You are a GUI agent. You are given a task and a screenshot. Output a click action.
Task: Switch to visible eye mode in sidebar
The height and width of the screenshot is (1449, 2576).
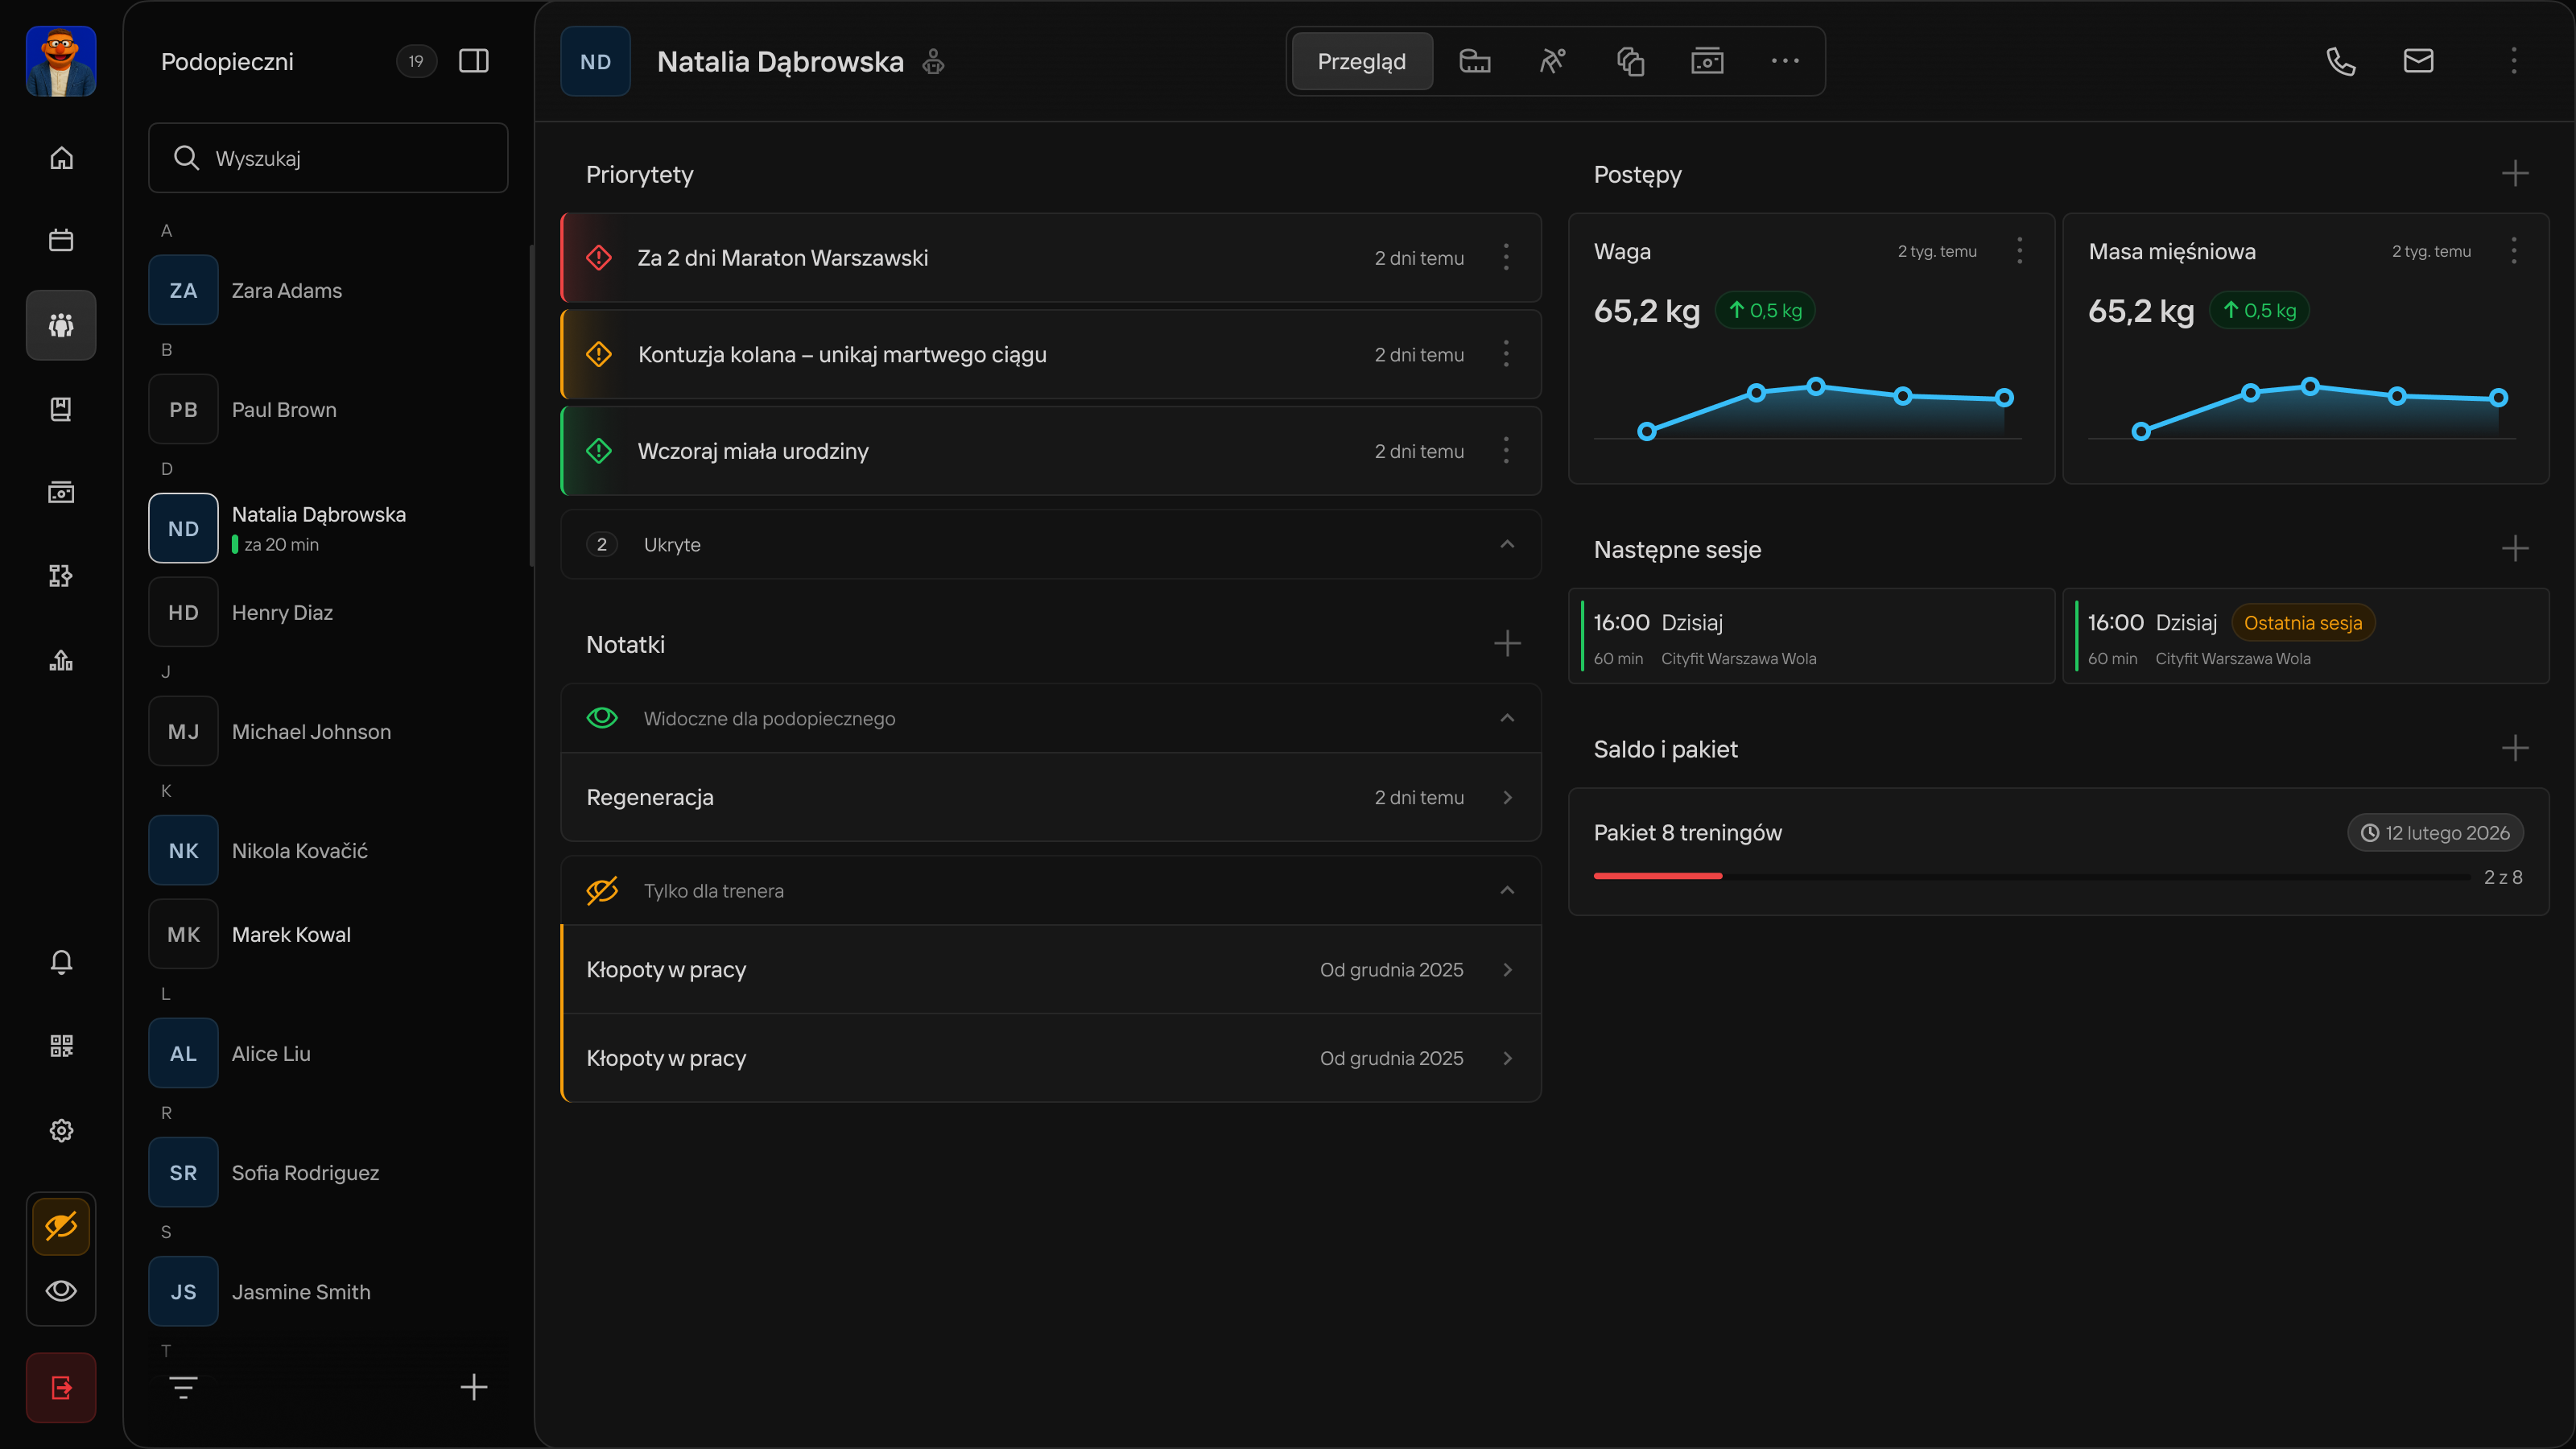click(61, 1290)
